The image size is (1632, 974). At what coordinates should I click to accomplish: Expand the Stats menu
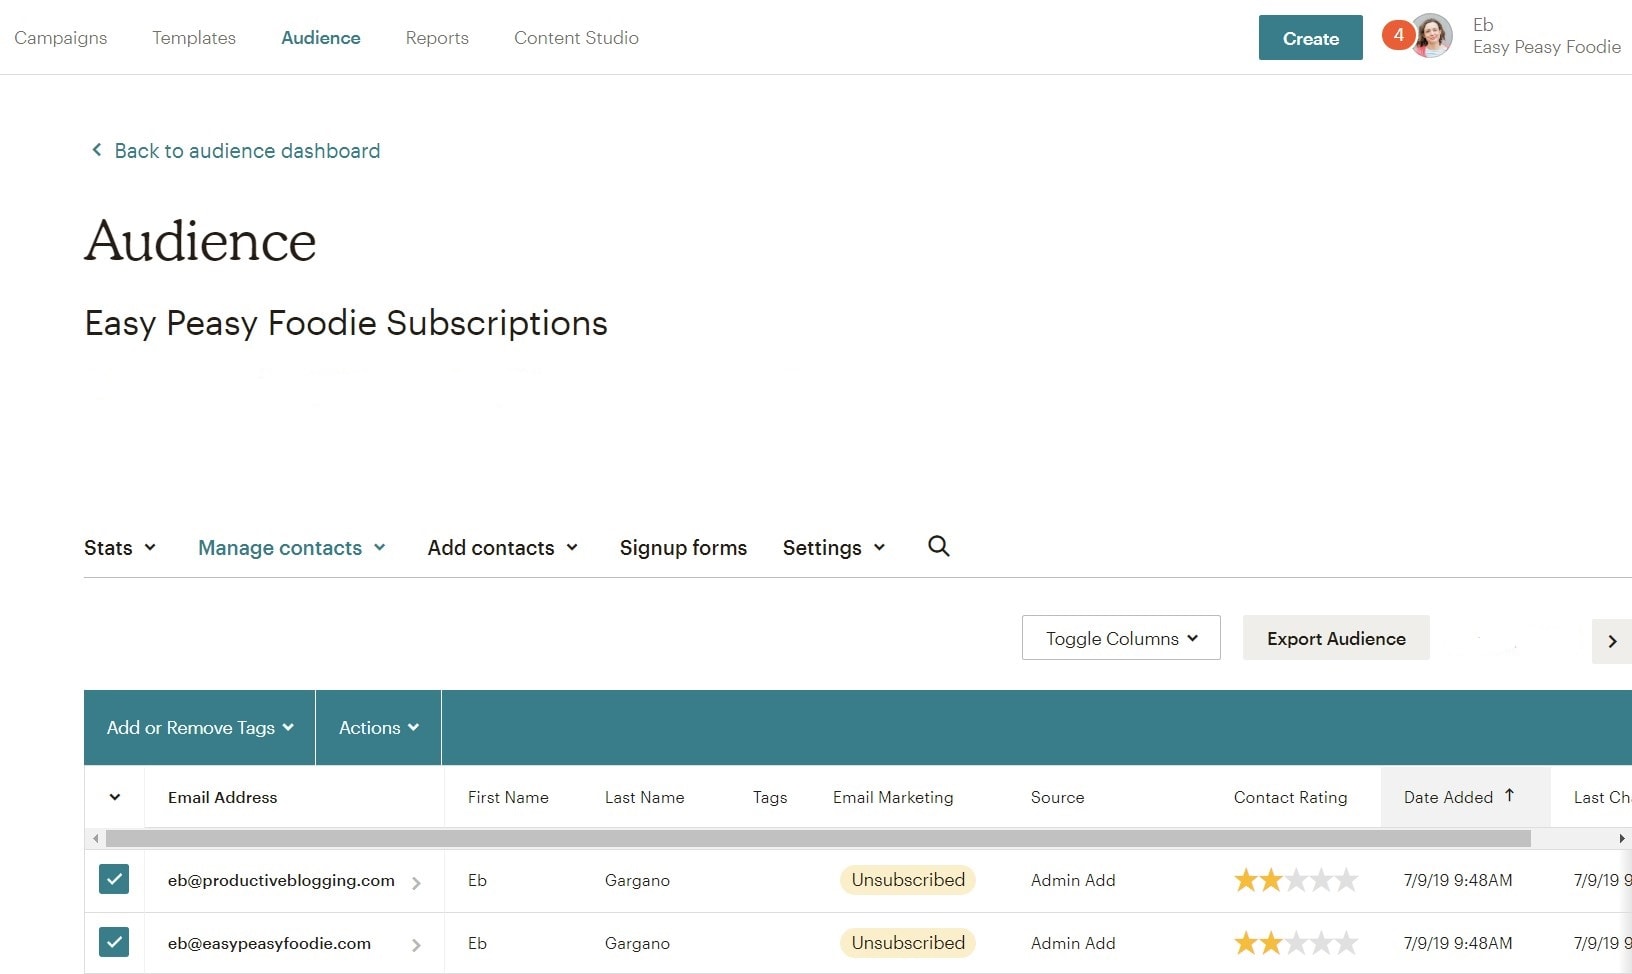point(120,548)
